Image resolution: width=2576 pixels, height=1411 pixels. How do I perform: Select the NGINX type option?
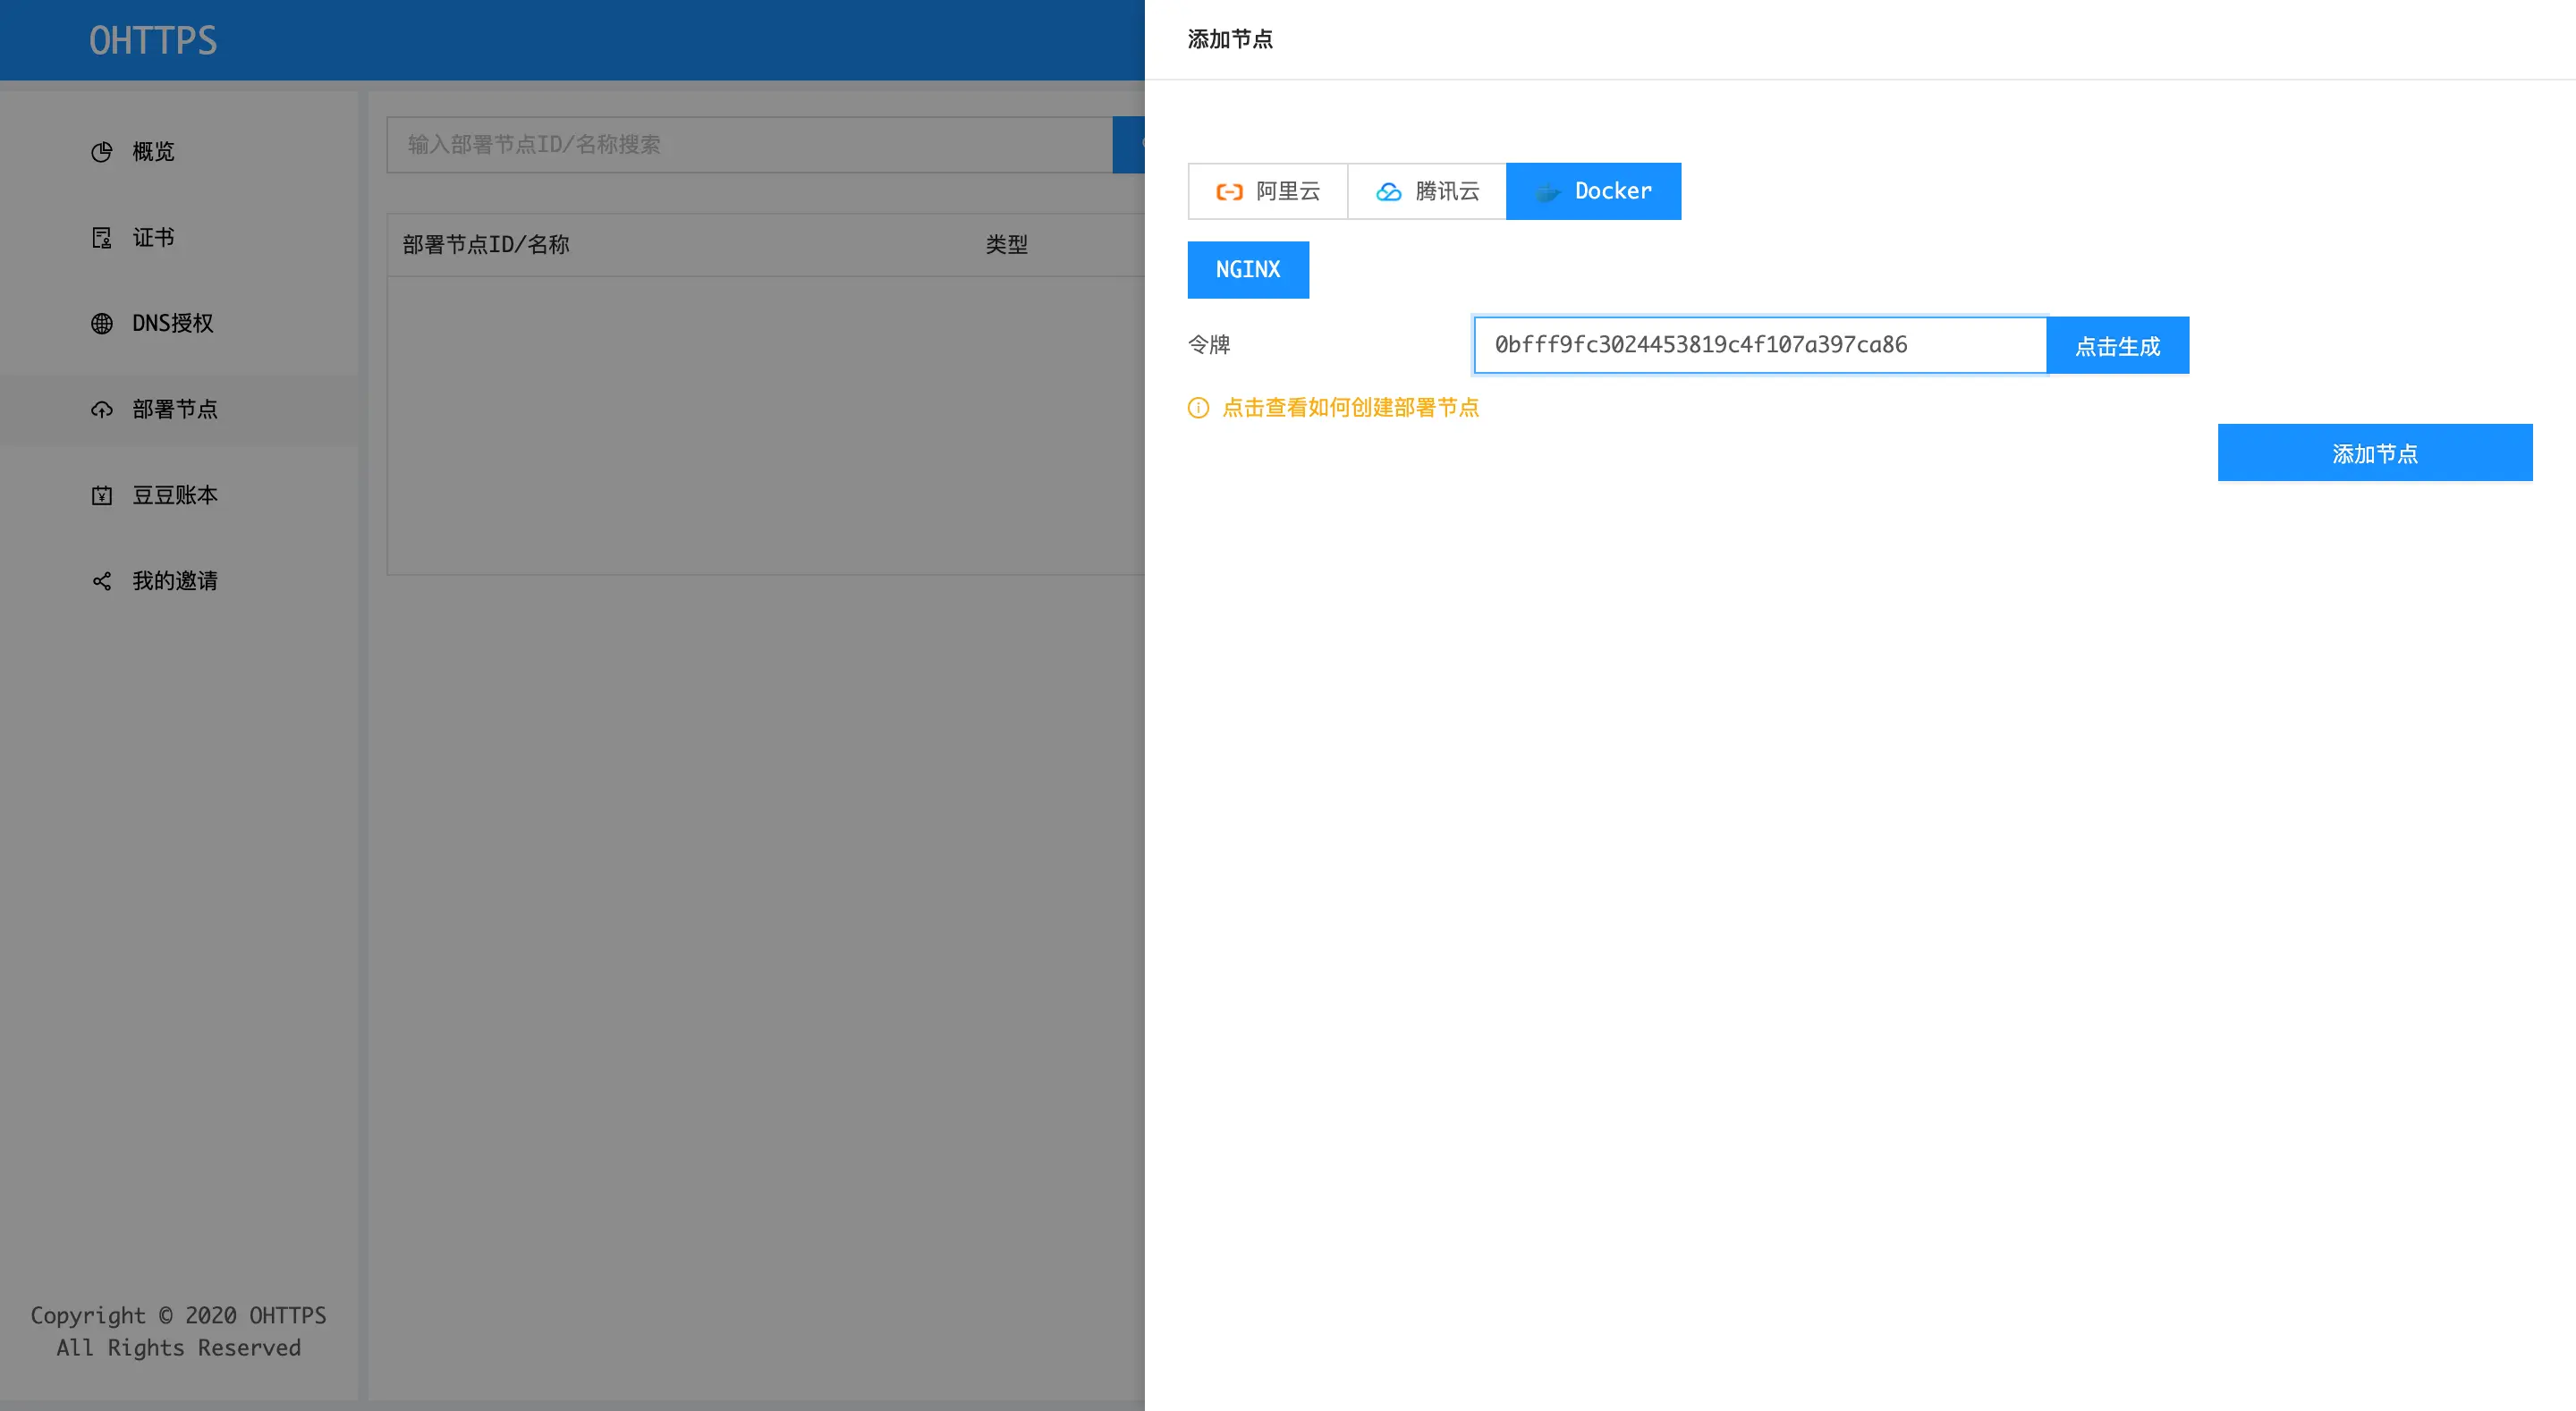click(1248, 270)
